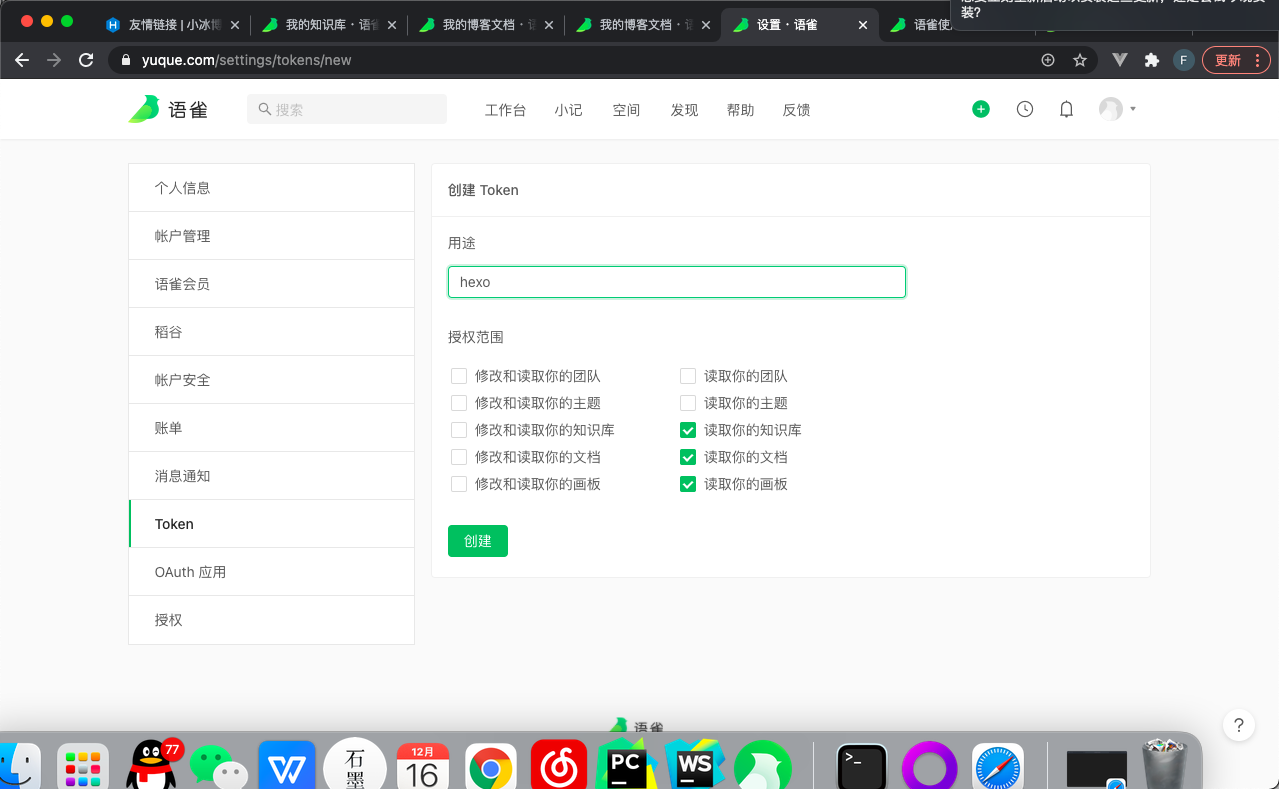Open 发现 in top navigation

coord(684,110)
